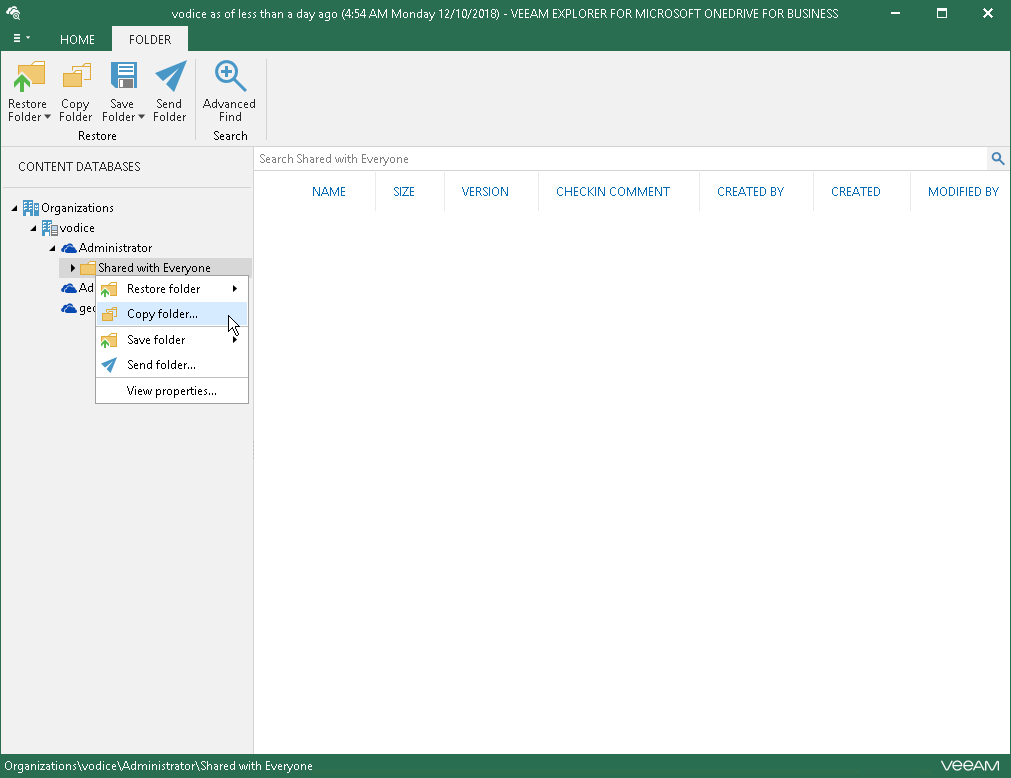This screenshot has height=778, width=1011.
Task: Click the Save Folder ribbon icon
Action: click(x=123, y=76)
